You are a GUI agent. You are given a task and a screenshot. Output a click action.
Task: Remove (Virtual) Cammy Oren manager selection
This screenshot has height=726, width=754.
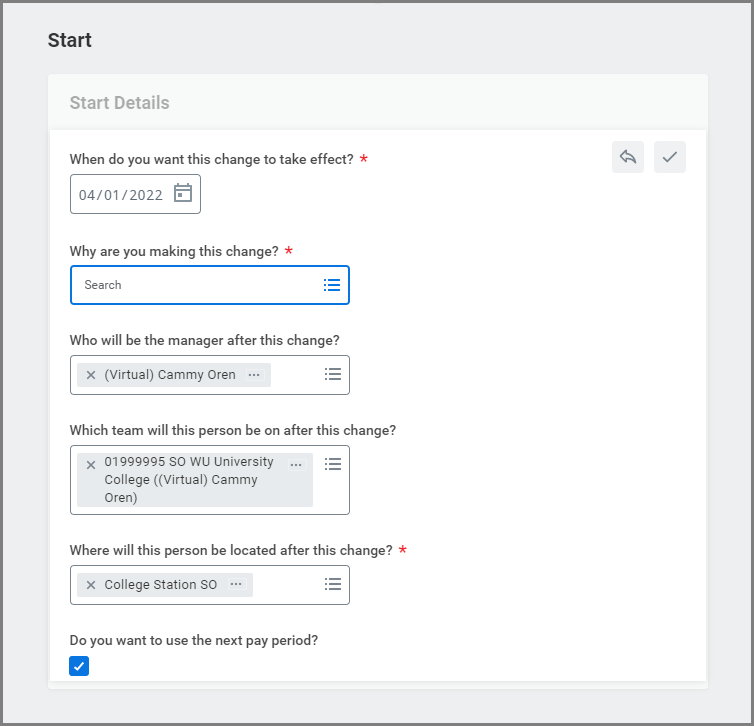(91, 375)
